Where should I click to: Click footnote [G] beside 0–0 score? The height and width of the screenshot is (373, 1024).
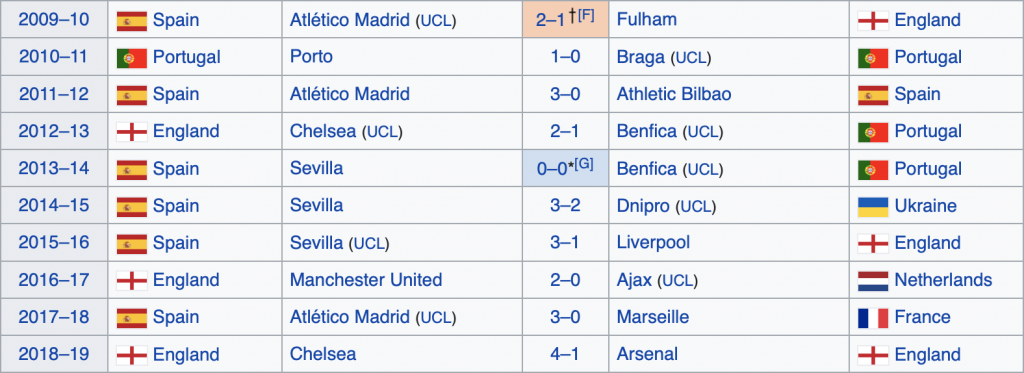(584, 164)
